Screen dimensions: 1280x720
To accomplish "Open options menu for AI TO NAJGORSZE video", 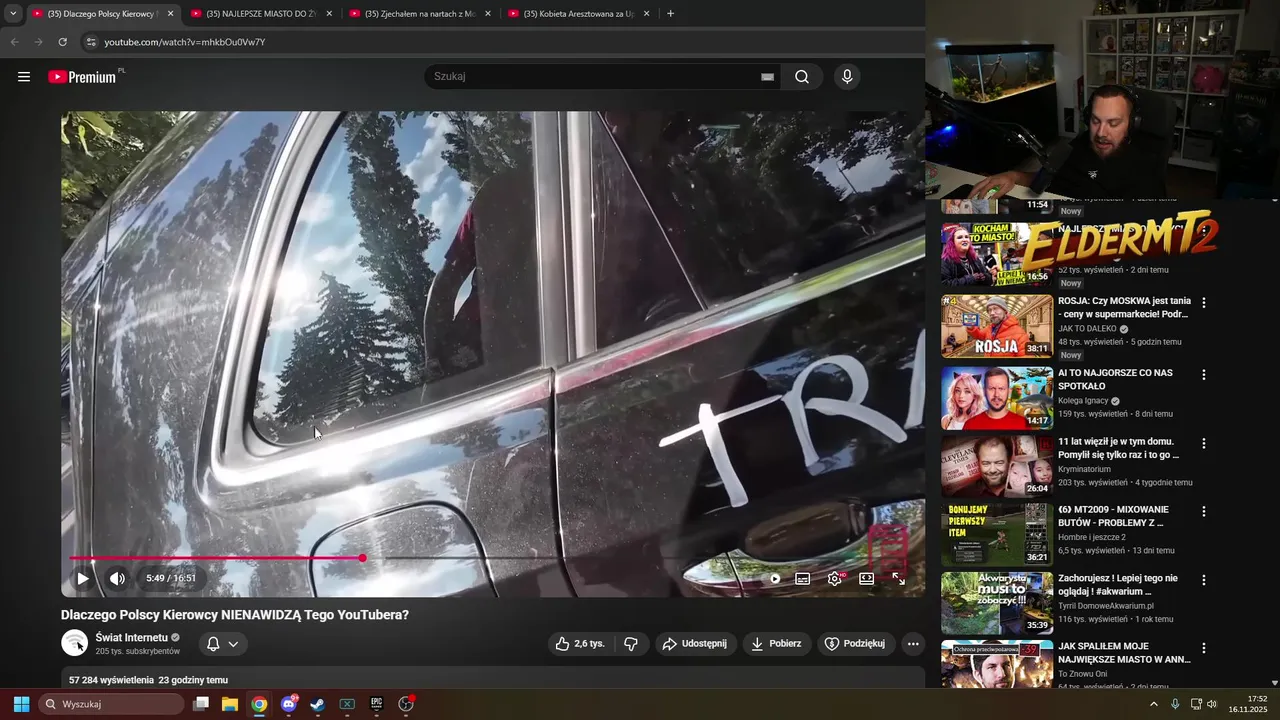I will [x=1204, y=375].
